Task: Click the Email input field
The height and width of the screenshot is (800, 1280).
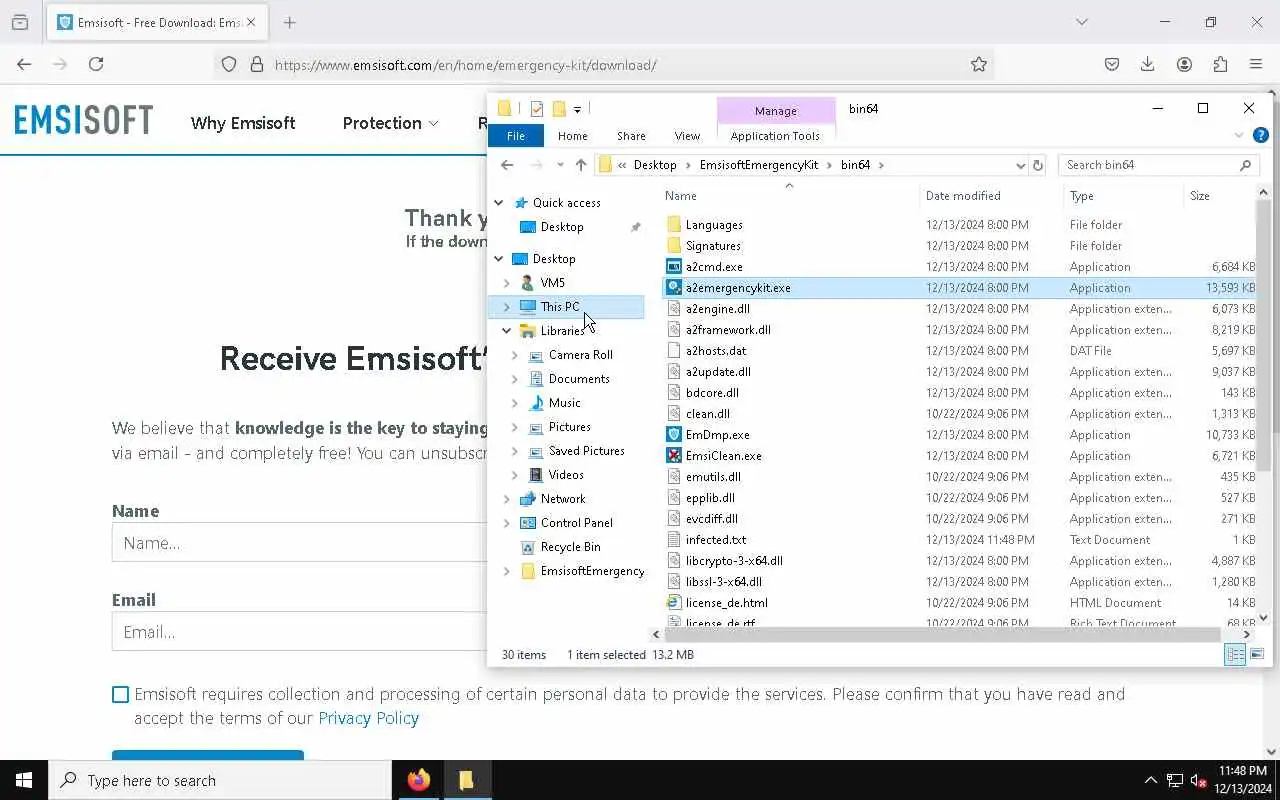Action: 300,632
